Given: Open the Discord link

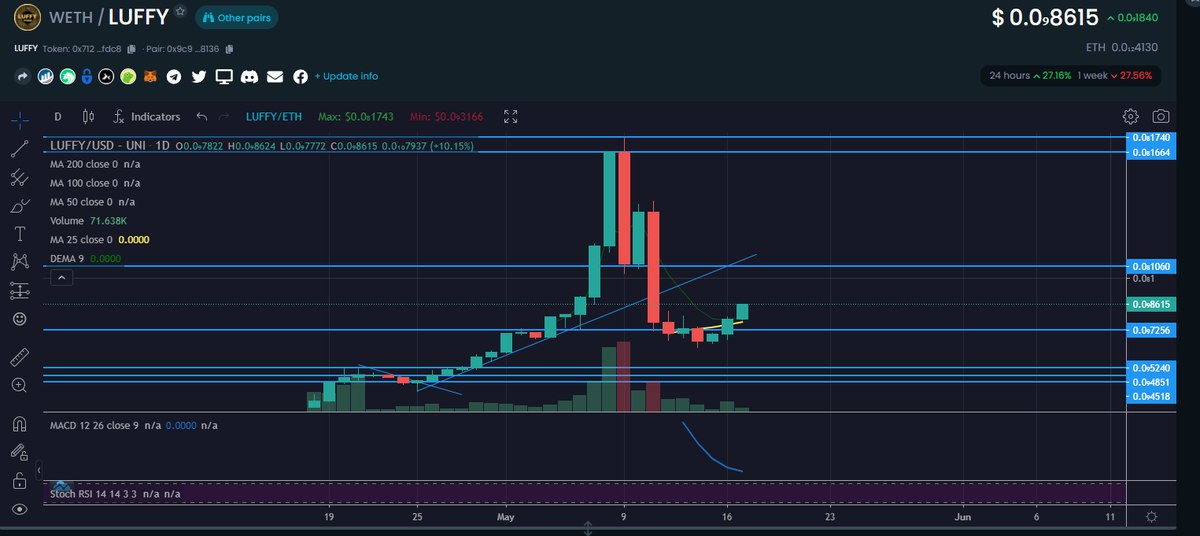Looking at the screenshot, I should (249, 76).
